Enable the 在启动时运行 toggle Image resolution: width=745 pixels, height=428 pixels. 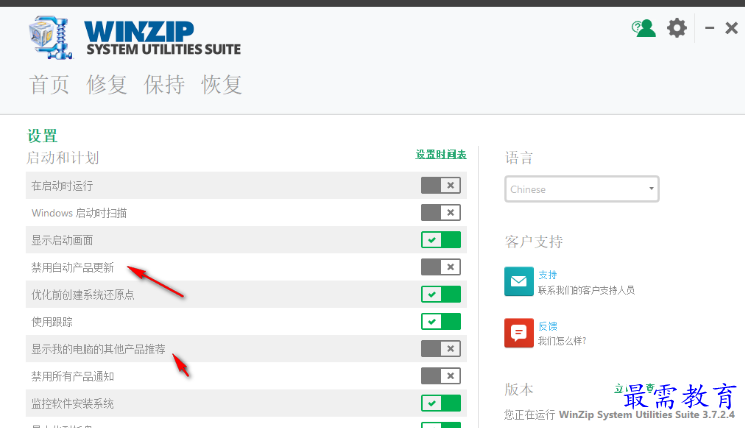coord(441,185)
